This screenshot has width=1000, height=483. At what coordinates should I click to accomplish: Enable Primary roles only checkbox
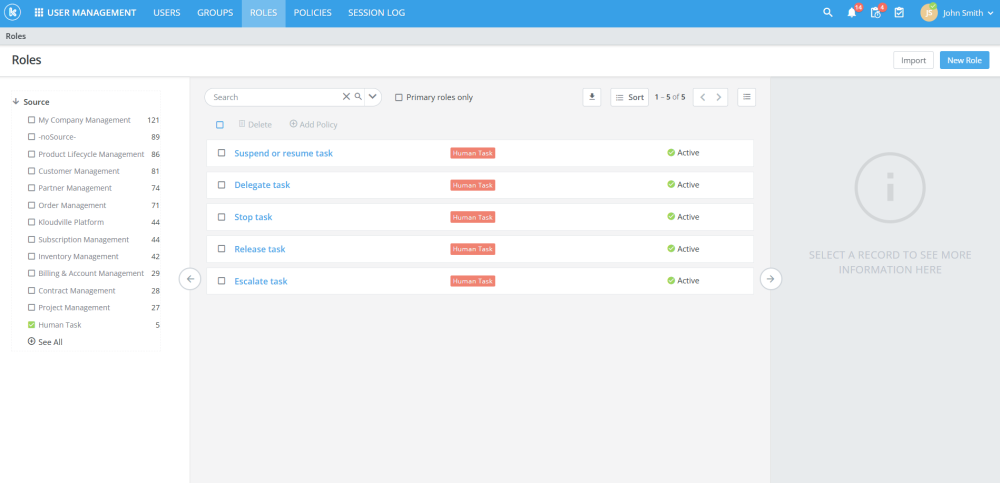399,98
